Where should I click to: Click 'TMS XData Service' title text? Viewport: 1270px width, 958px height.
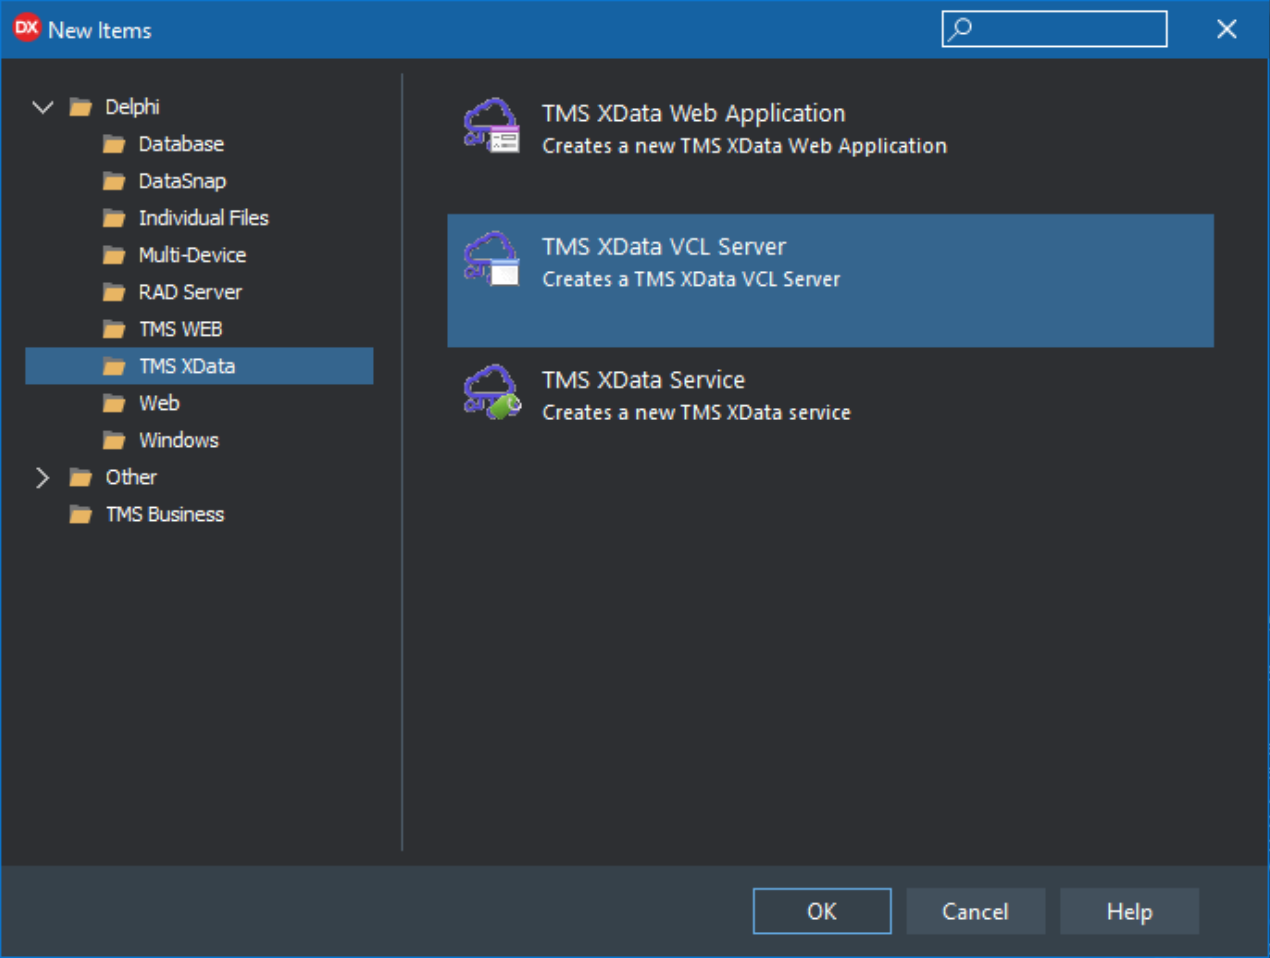[643, 380]
